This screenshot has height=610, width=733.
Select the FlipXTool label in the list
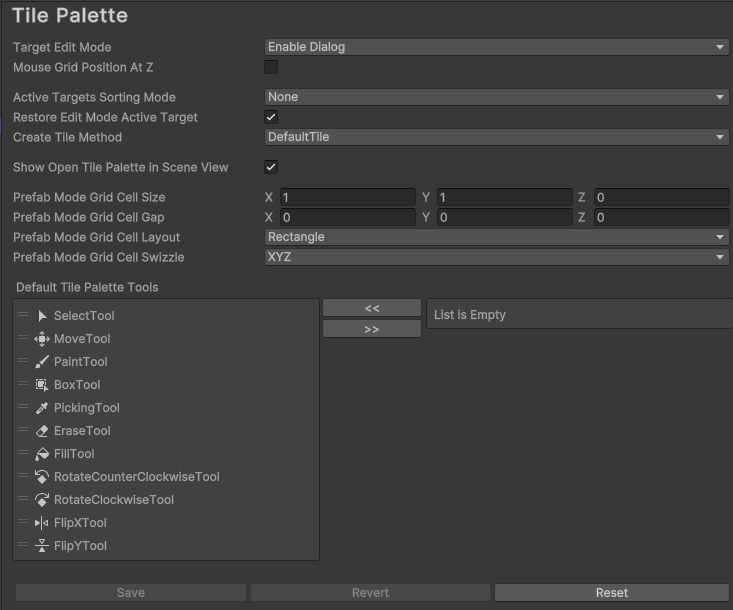point(80,523)
